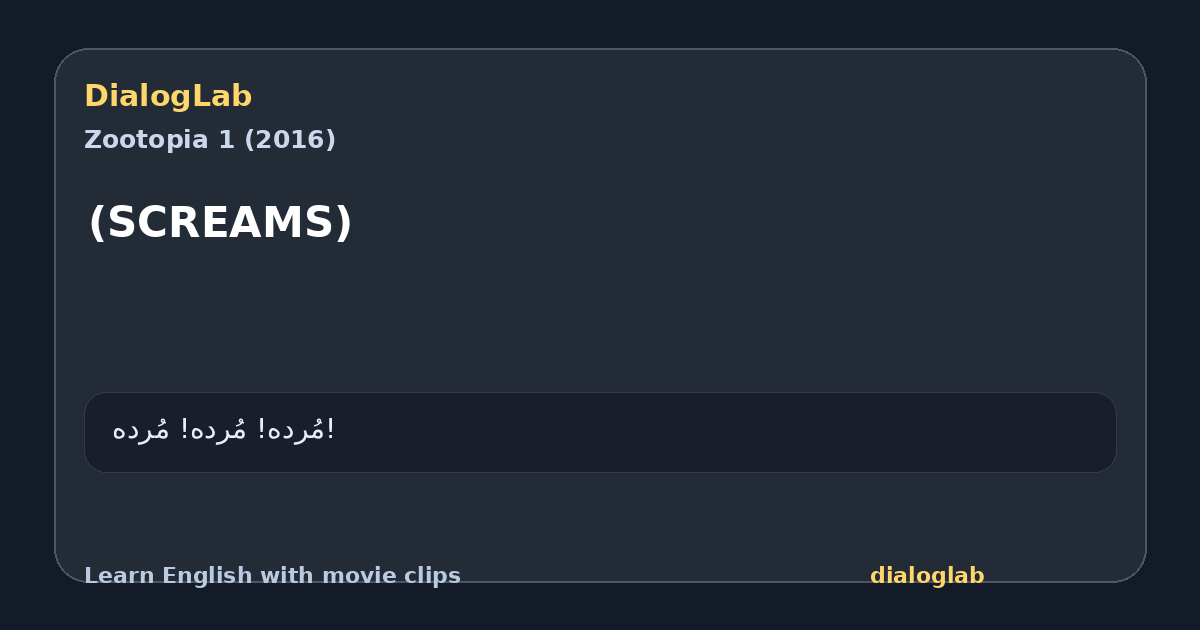The width and height of the screenshot is (1200, 630).
Task: Click the exclamation mark ending the Persian text
Action: [x=331, y=430]
